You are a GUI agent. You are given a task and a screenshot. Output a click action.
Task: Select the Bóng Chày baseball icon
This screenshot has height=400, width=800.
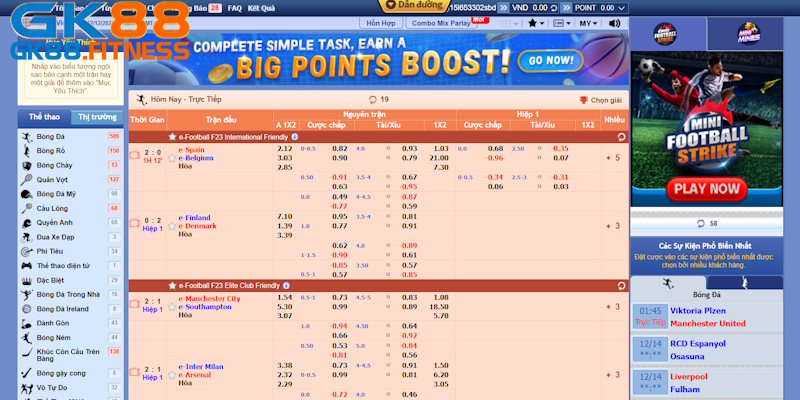click(27, 165)
